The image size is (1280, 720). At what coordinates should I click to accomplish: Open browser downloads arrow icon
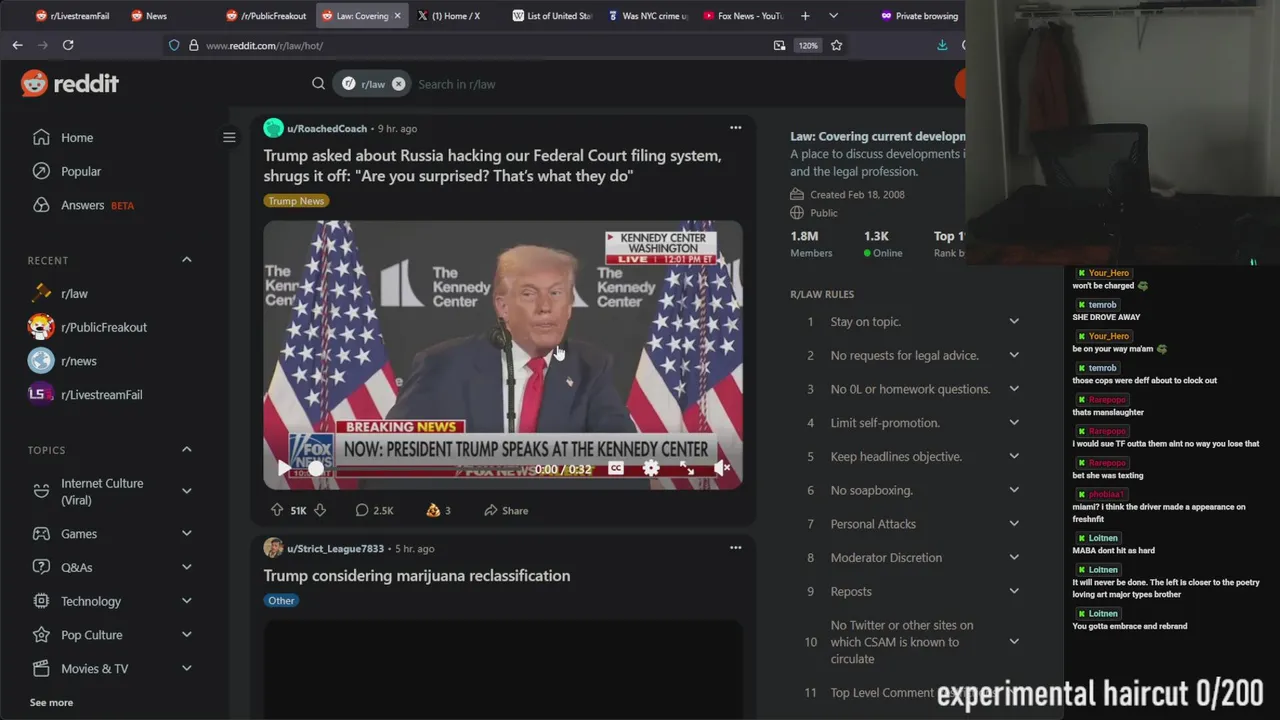(x=942, y=45)
